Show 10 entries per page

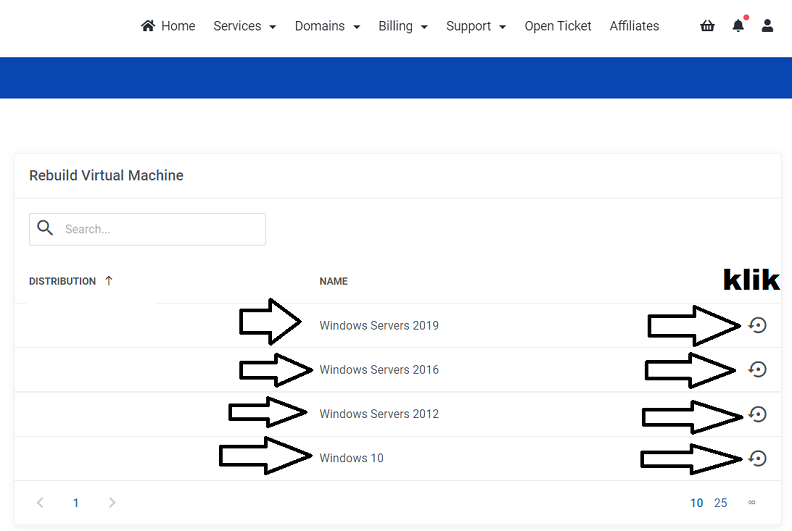pyautogui.click(x=697, y=503)
